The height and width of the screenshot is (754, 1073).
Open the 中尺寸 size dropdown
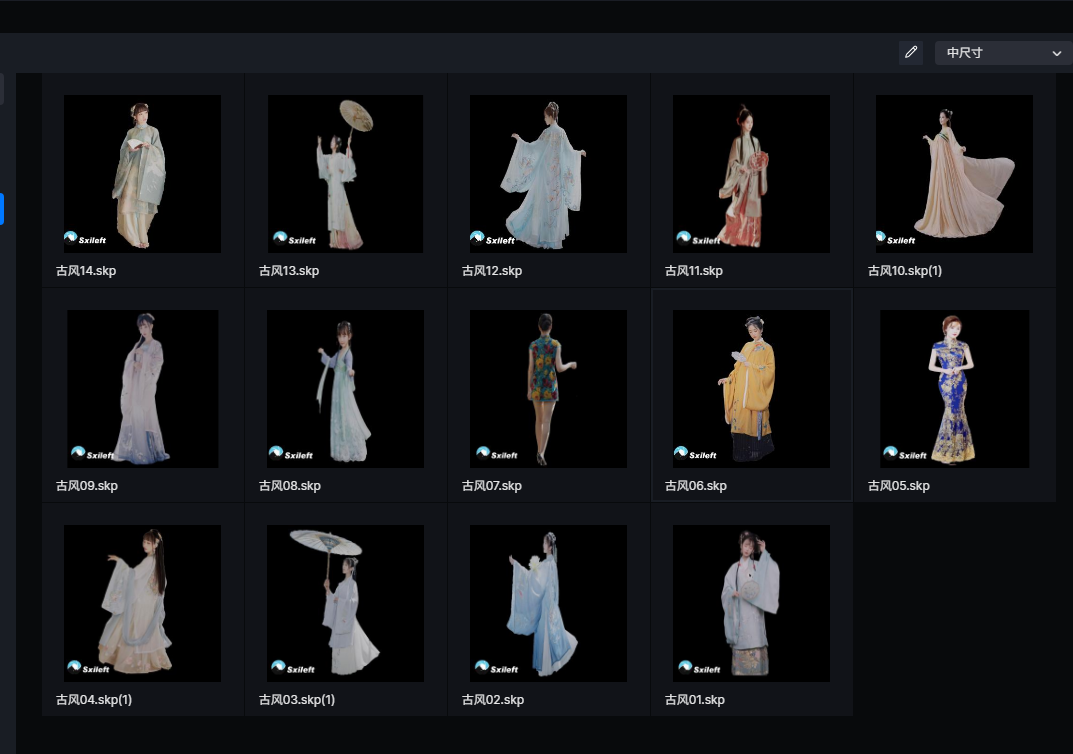(x=1003, y=53)
